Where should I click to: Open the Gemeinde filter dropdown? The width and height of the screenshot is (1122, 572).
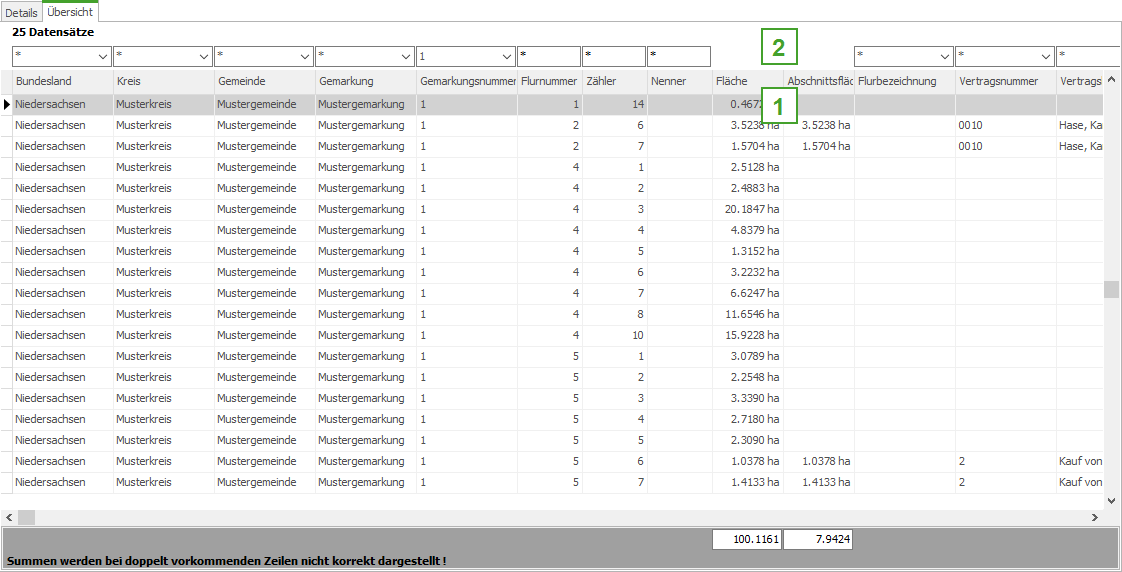[305, 56]
